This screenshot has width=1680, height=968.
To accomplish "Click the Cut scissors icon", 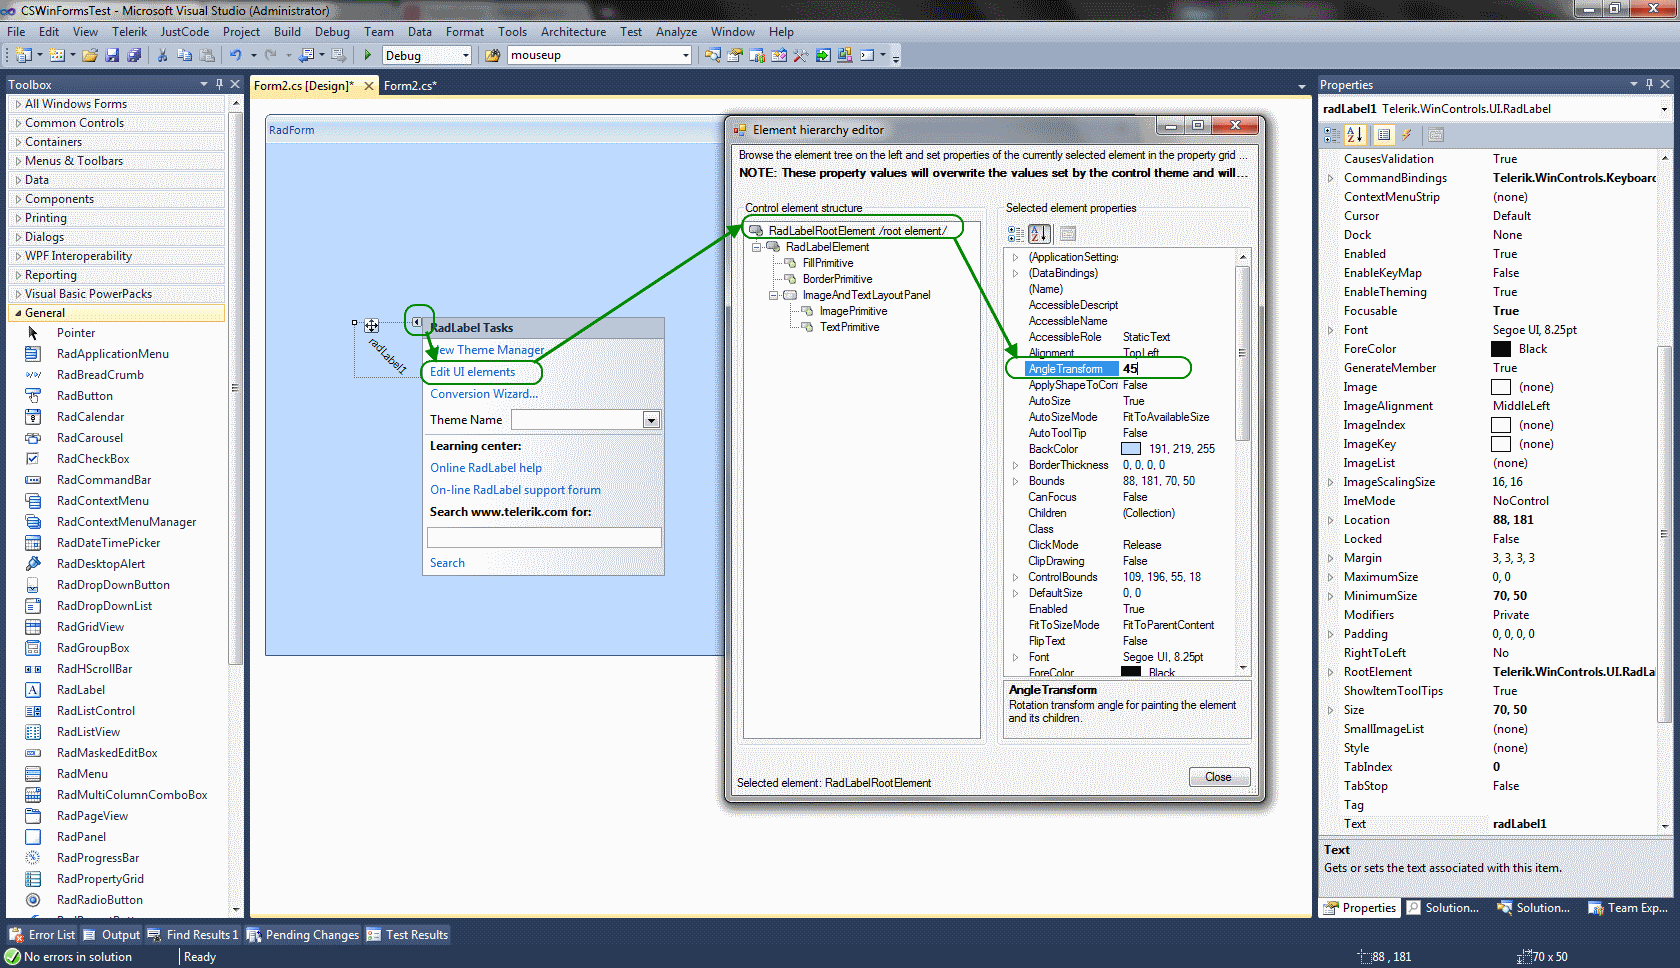I will [x=163, y=55].
